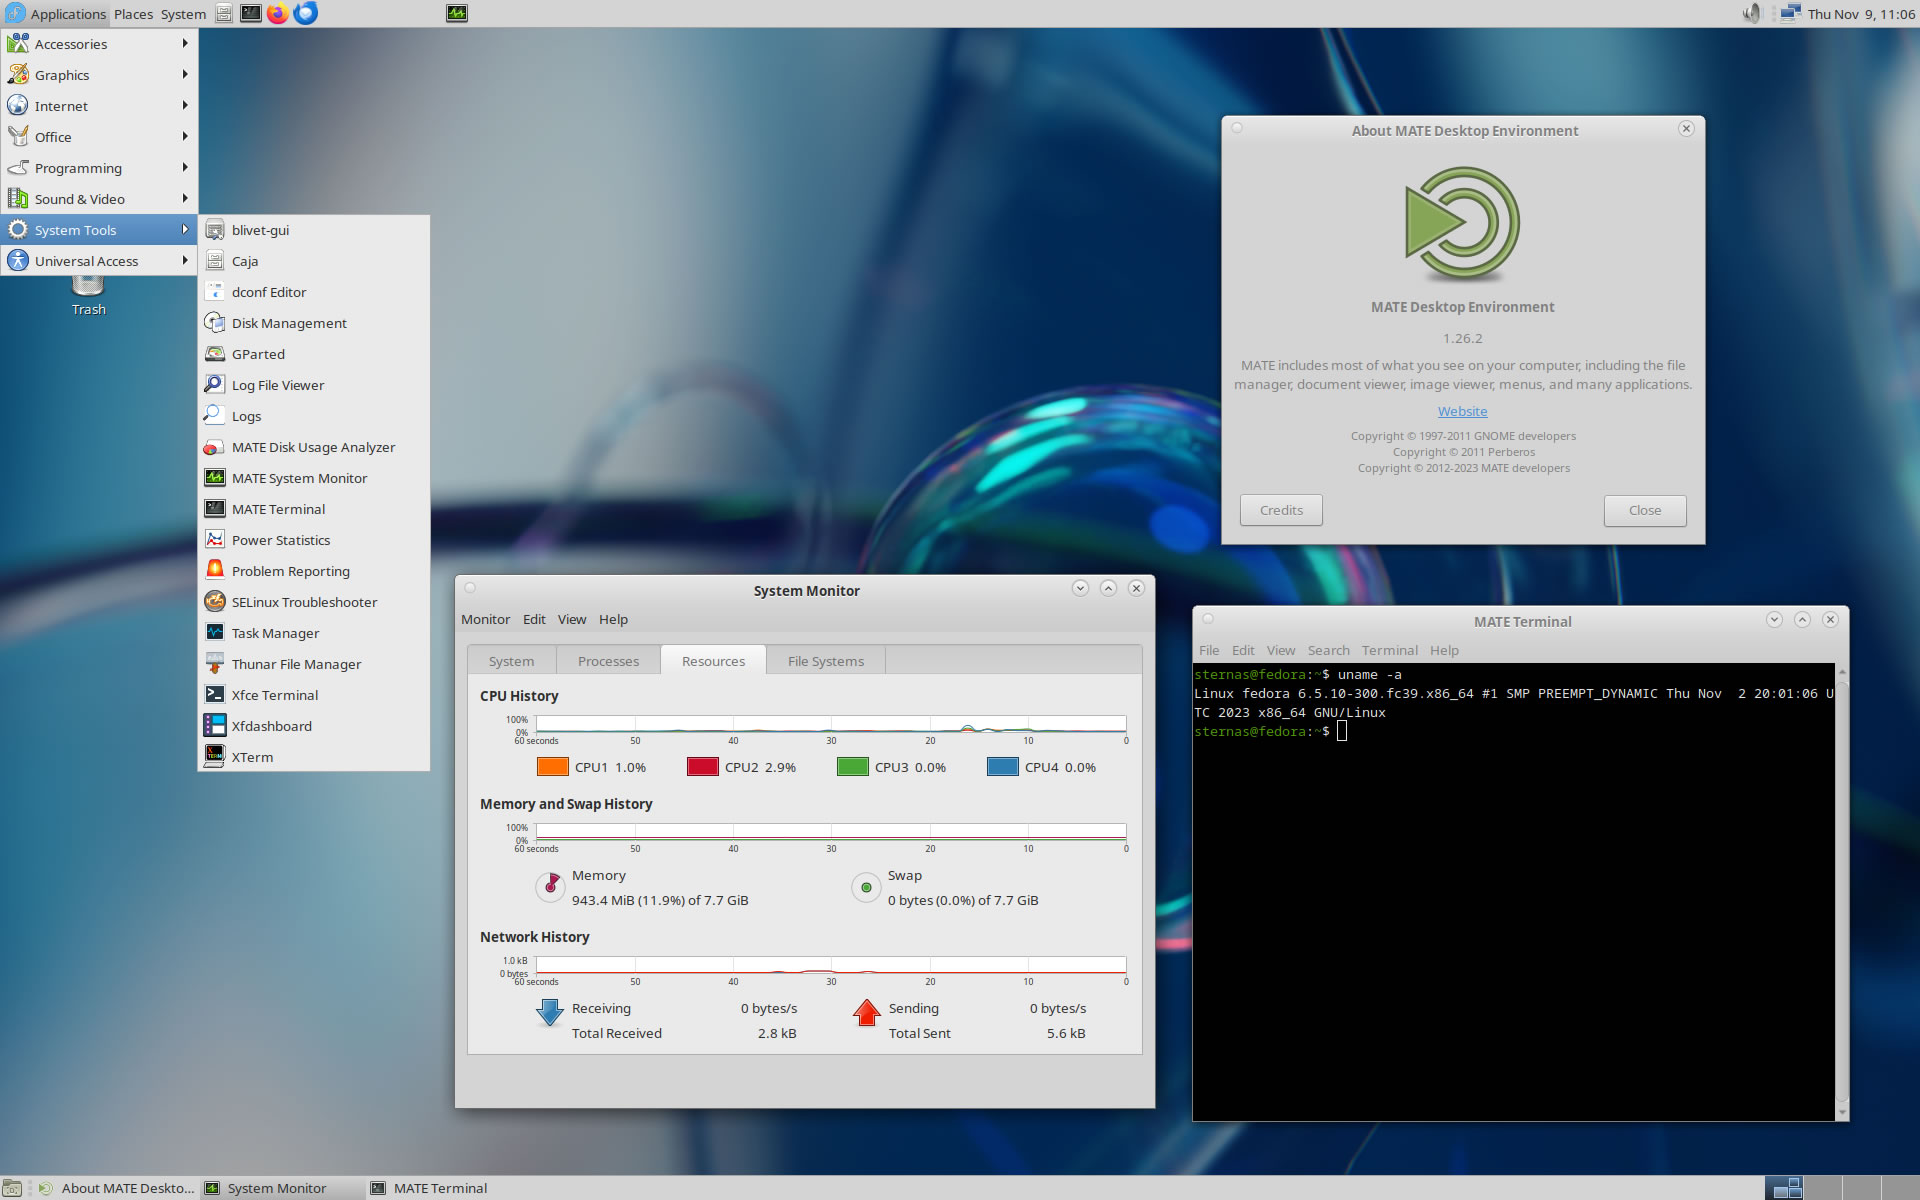Open System menu in top panel

(x=183, y=13)
